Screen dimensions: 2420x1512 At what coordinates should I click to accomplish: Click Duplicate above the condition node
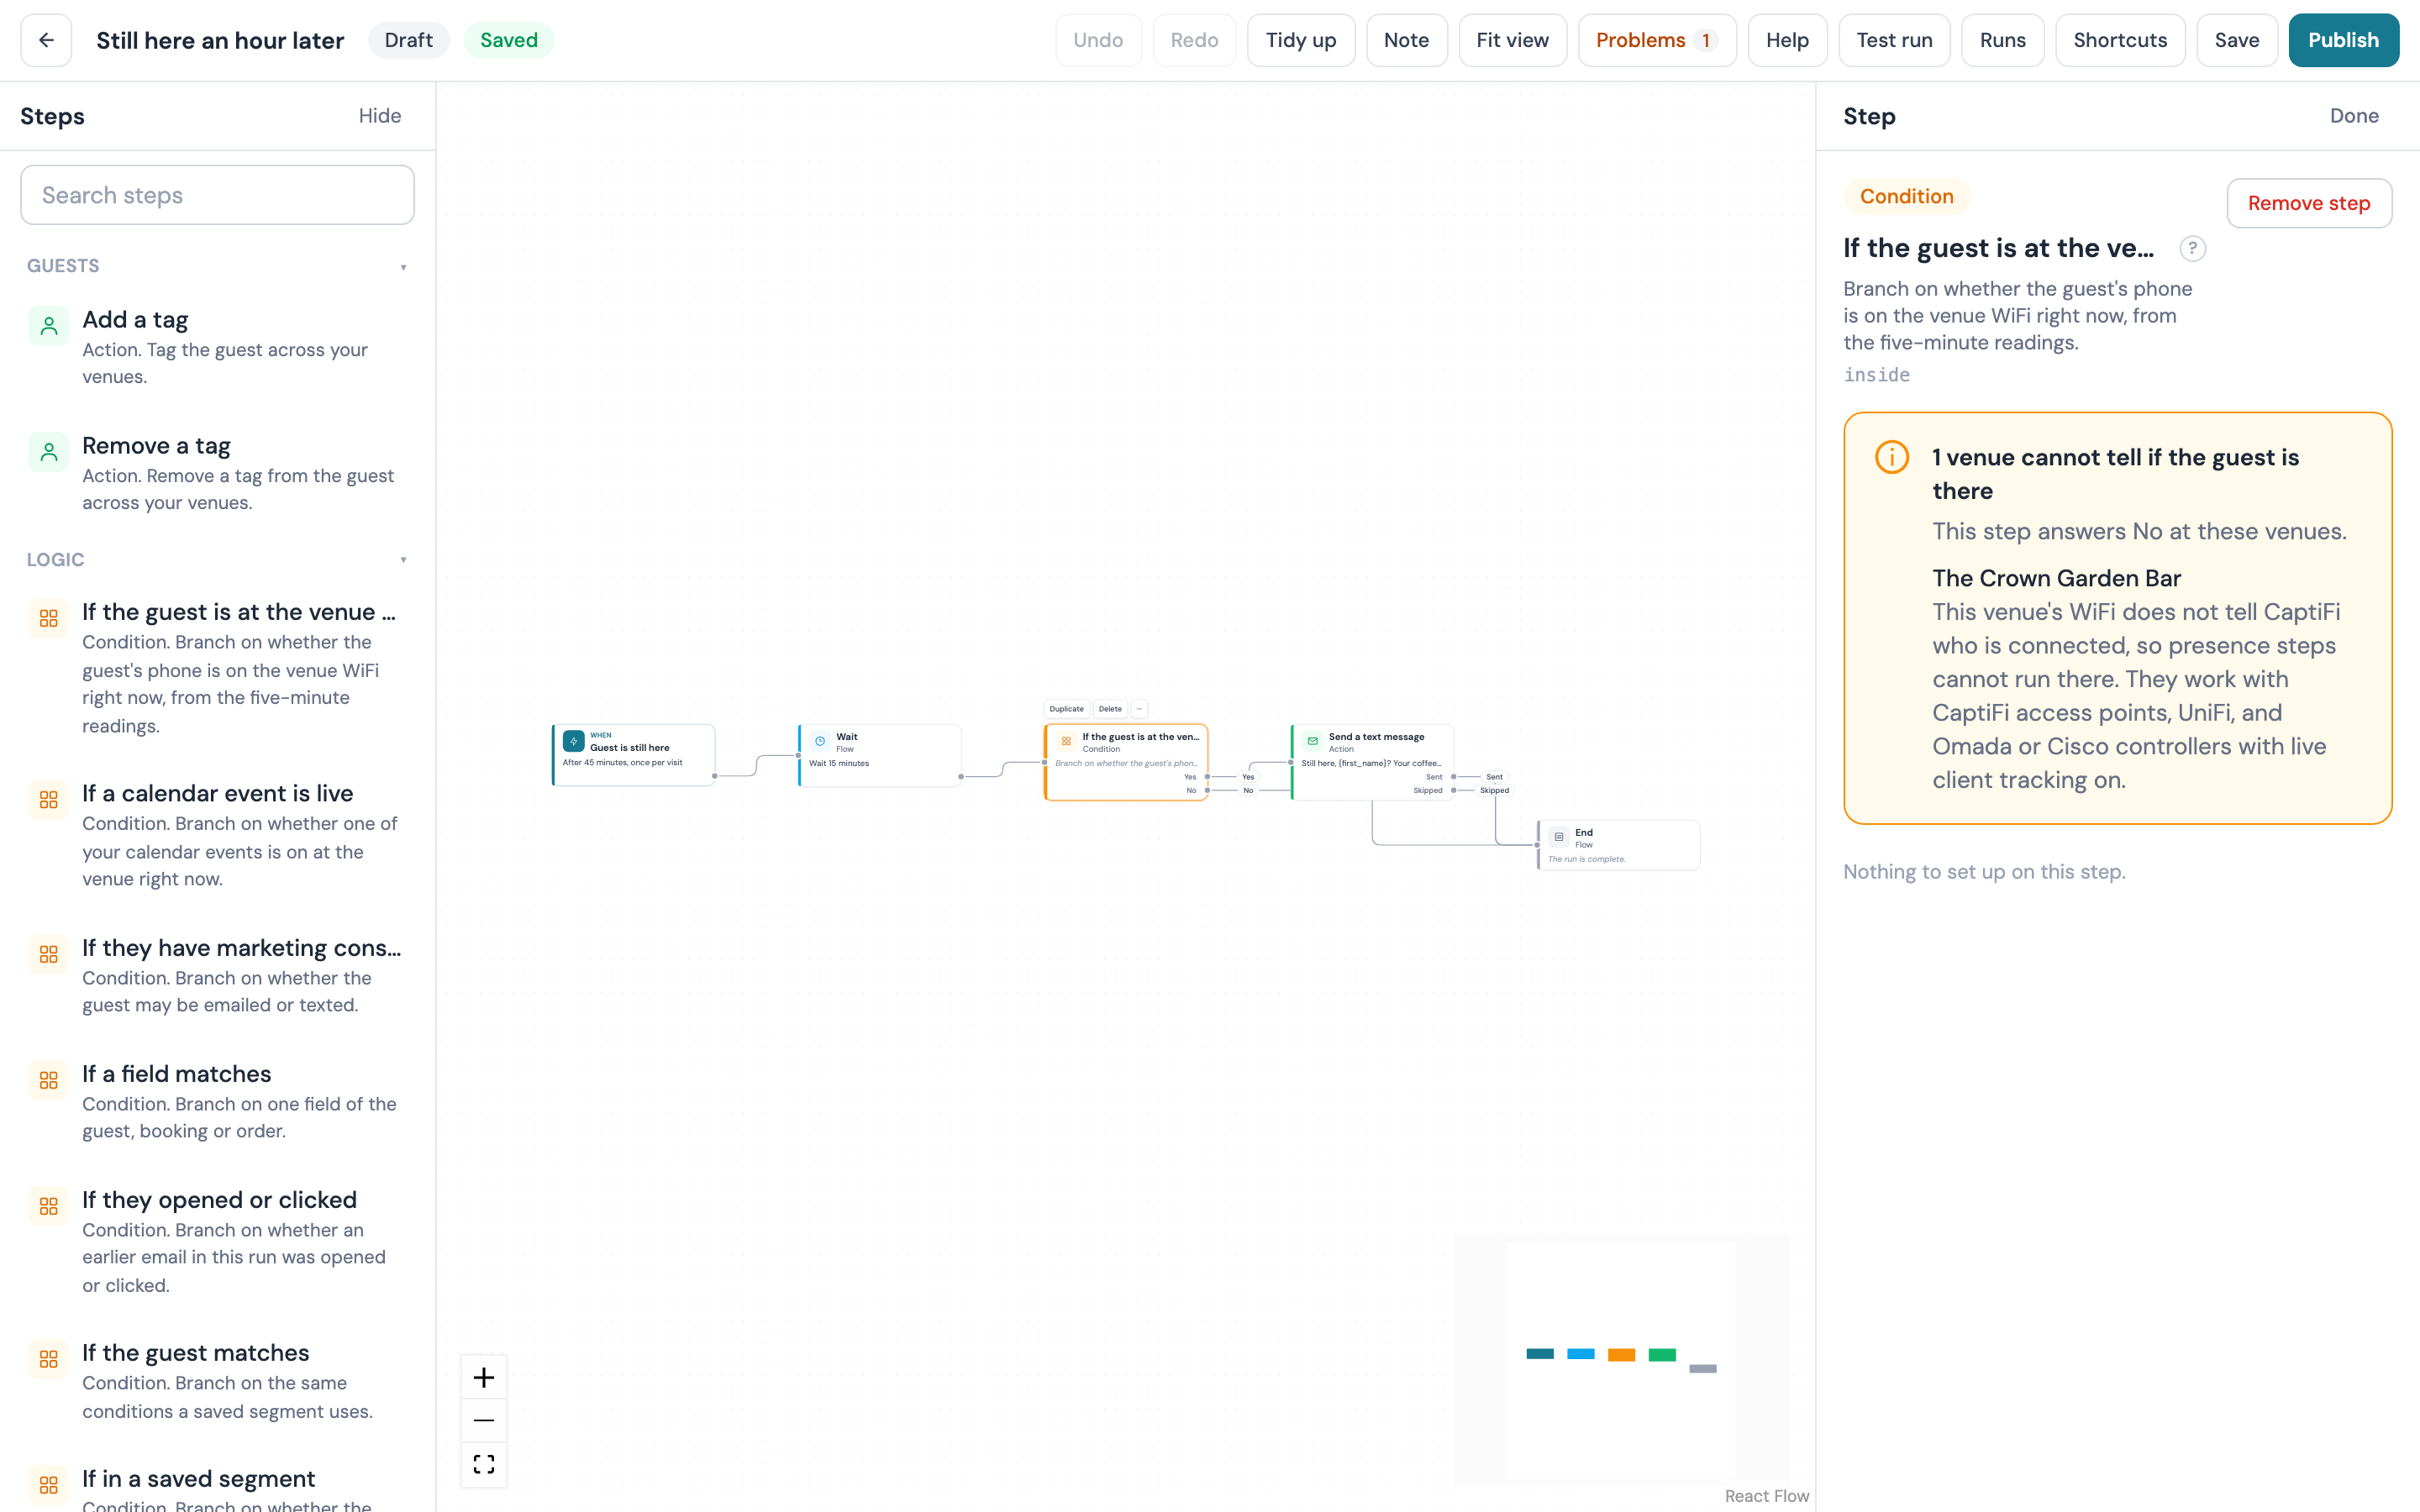tap(1066, 709)
